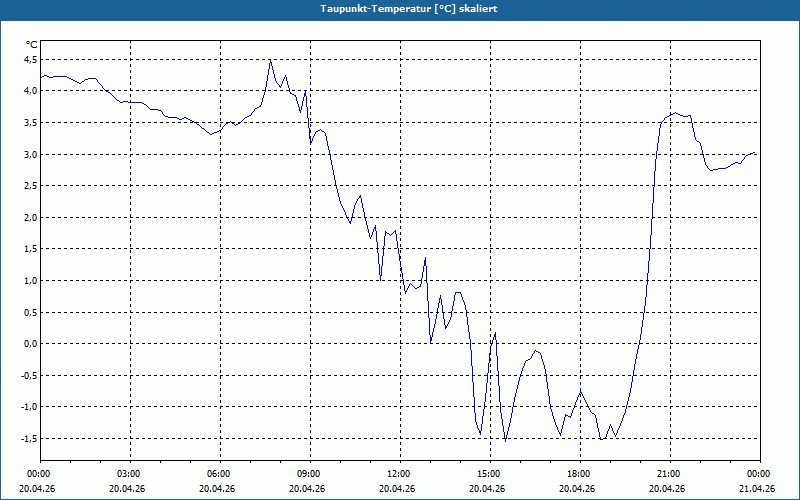
Task: Click the chart title Taupunkt-Temperatur [°C] skaliert
Action: pyautogui.click(x=409, y=9)
